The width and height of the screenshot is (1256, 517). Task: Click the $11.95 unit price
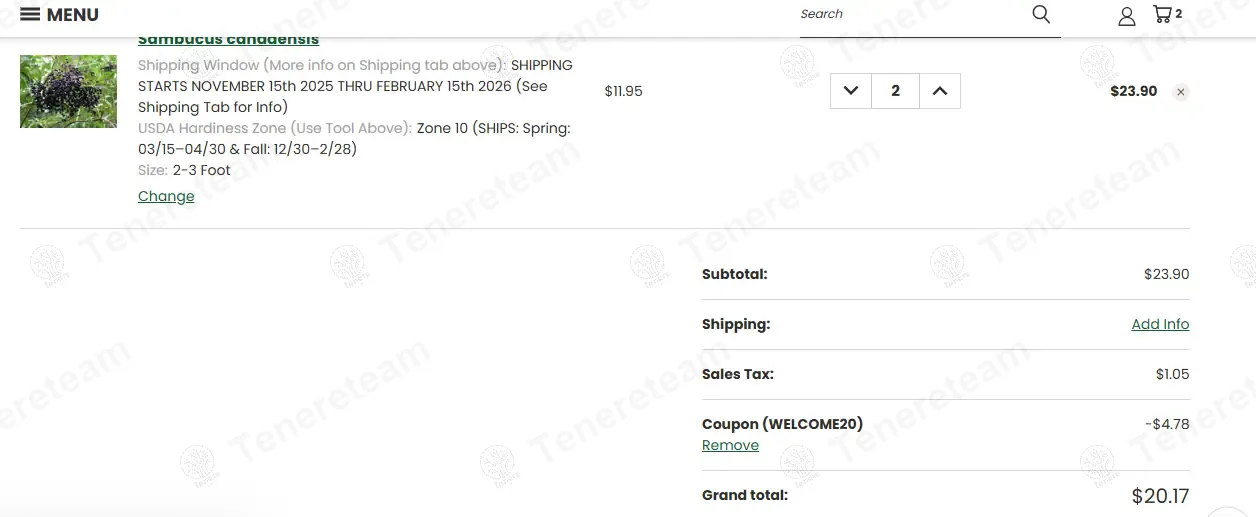(623, 91)
